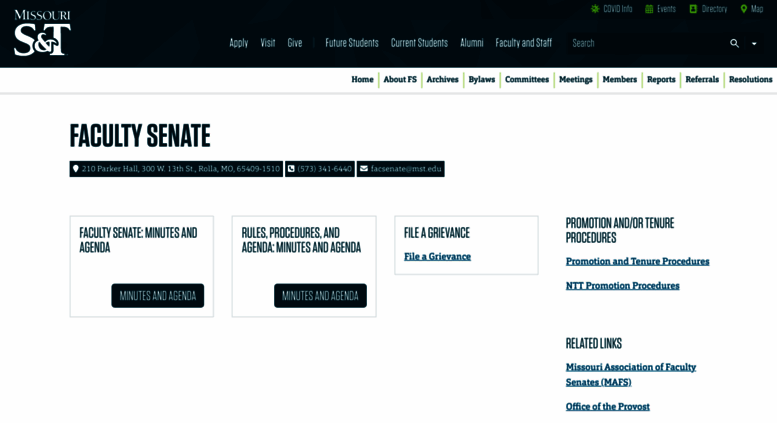Click the Events text link

click(x=666, y=9)
